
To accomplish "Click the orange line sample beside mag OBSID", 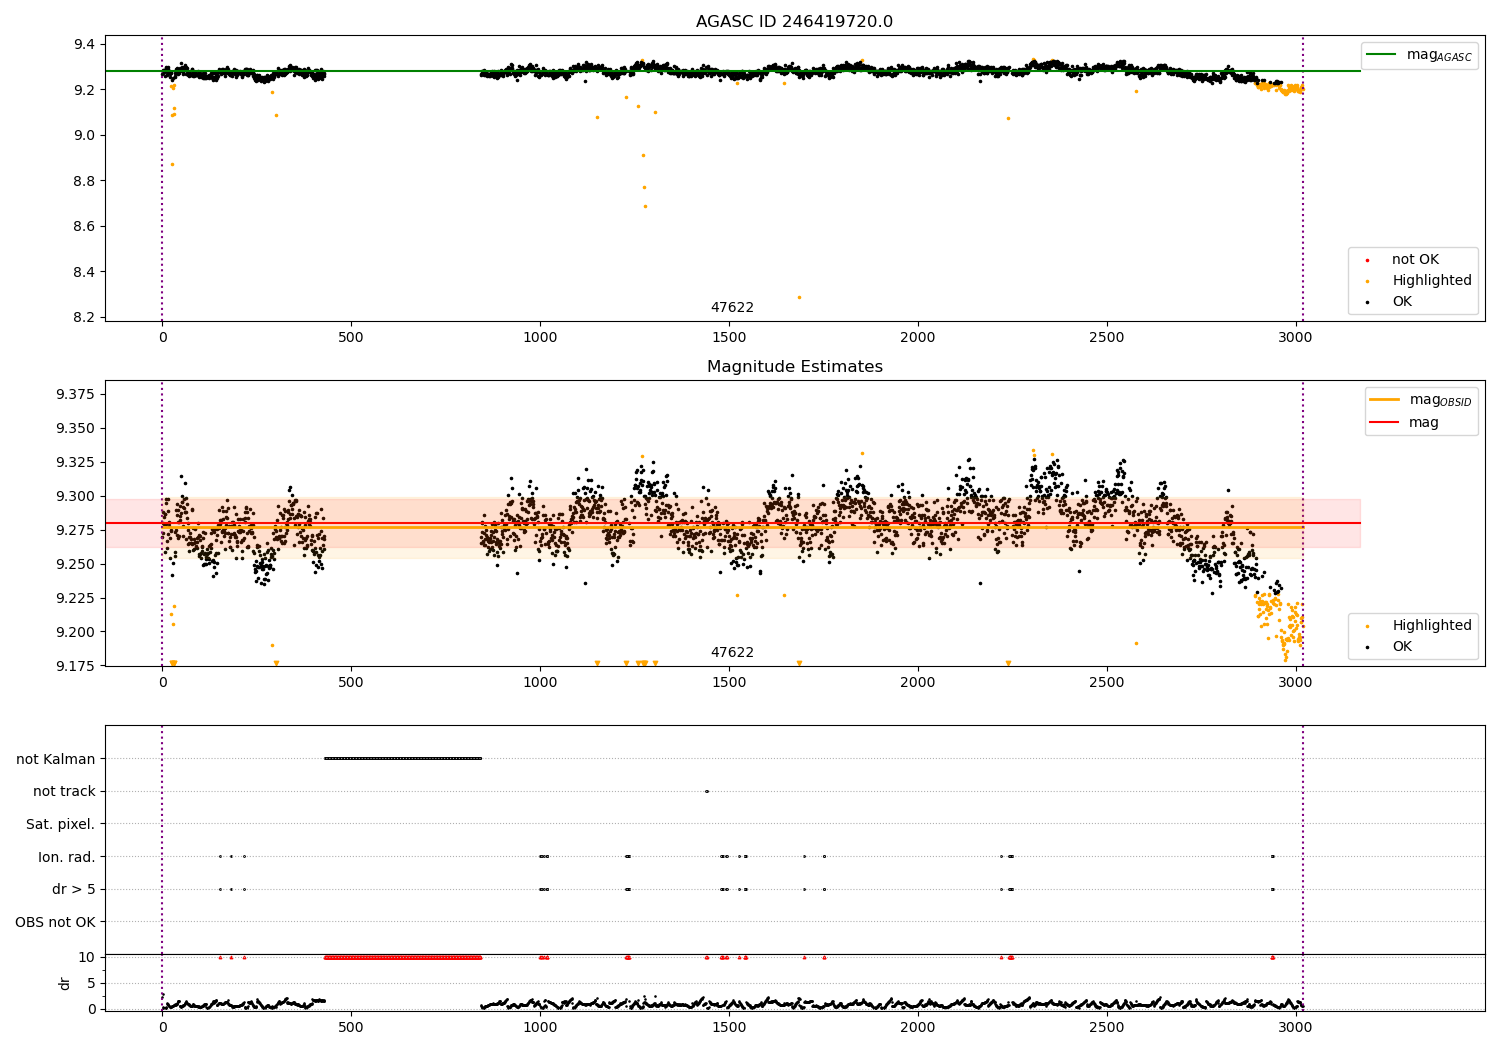I will 1385,400.
